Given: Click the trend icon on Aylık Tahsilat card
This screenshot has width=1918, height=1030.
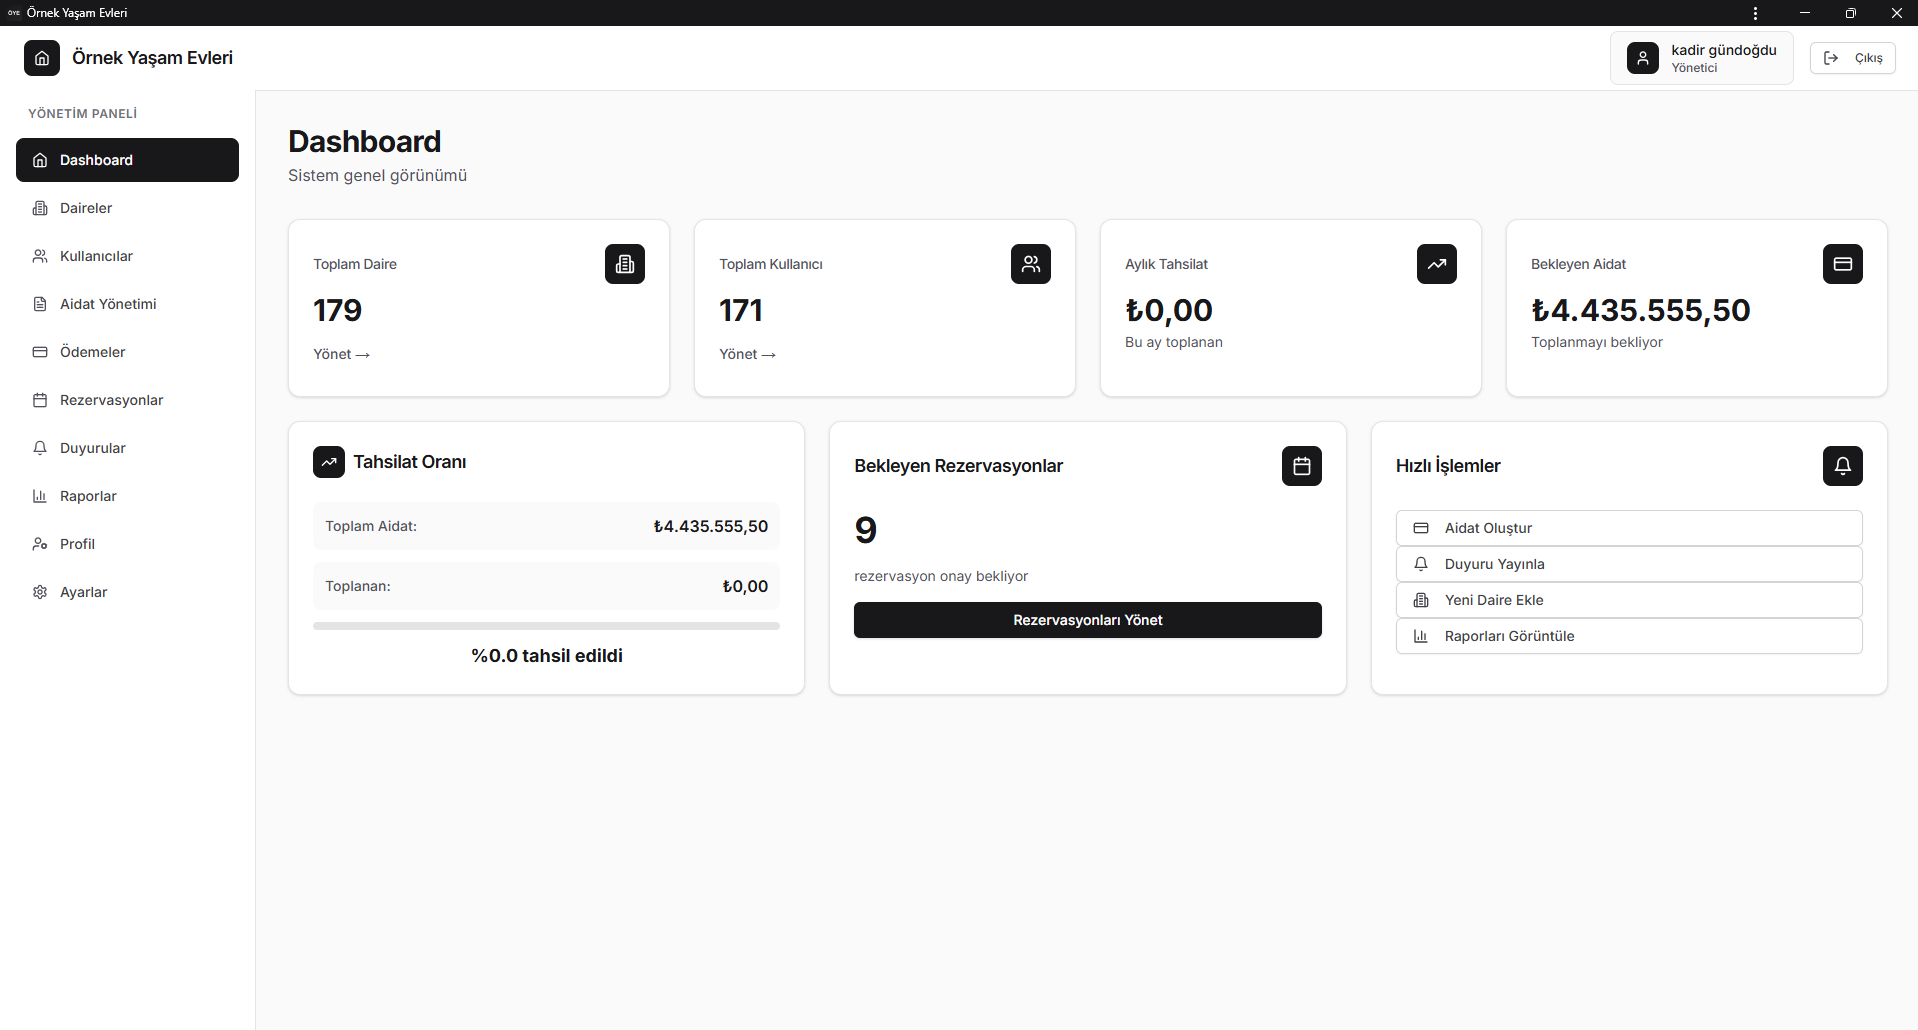Looking at the screenshot, I should point(1436,263).
